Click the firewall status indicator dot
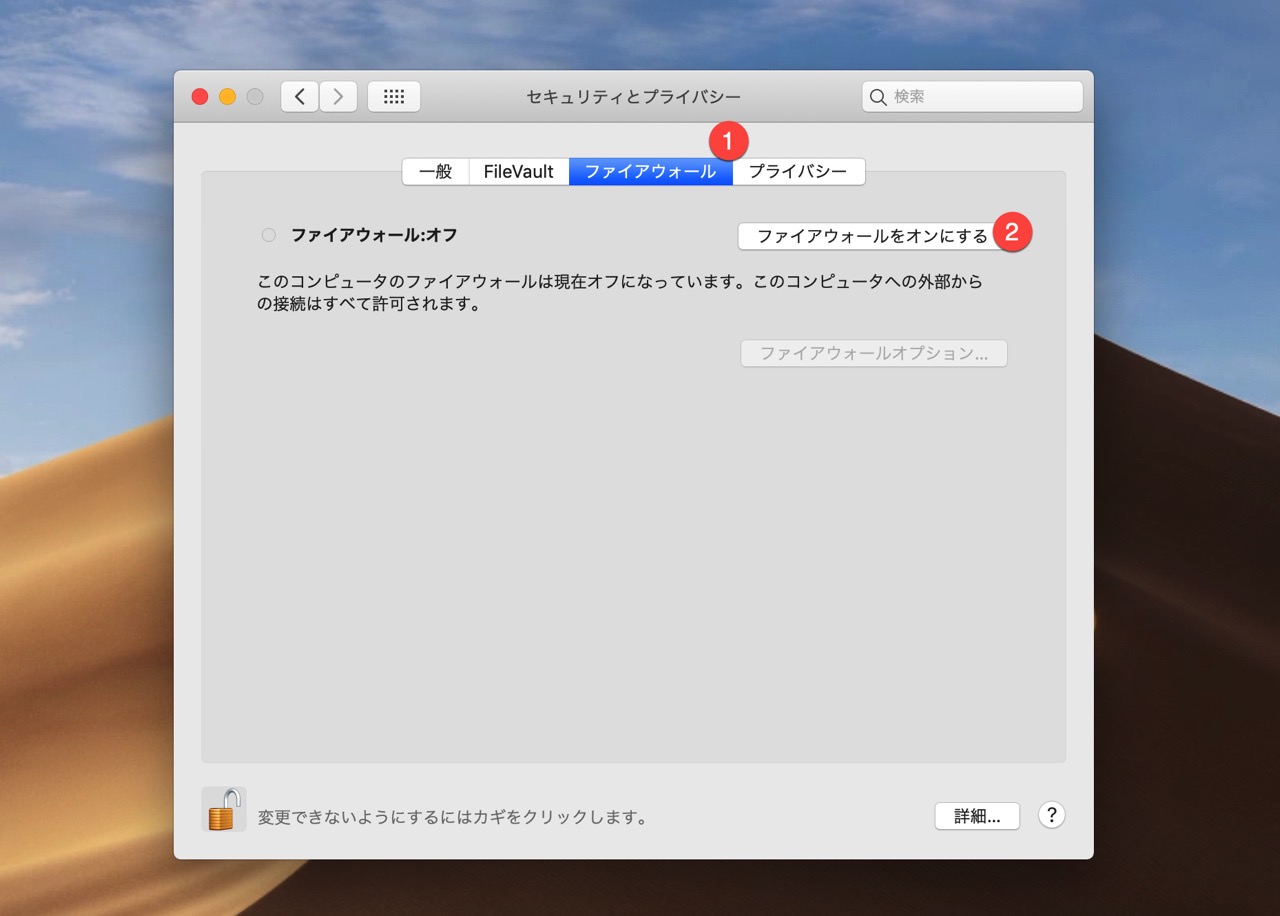The width and height of the screenshot is (1280, 916). pyautogui.click(x=268, y=235)
